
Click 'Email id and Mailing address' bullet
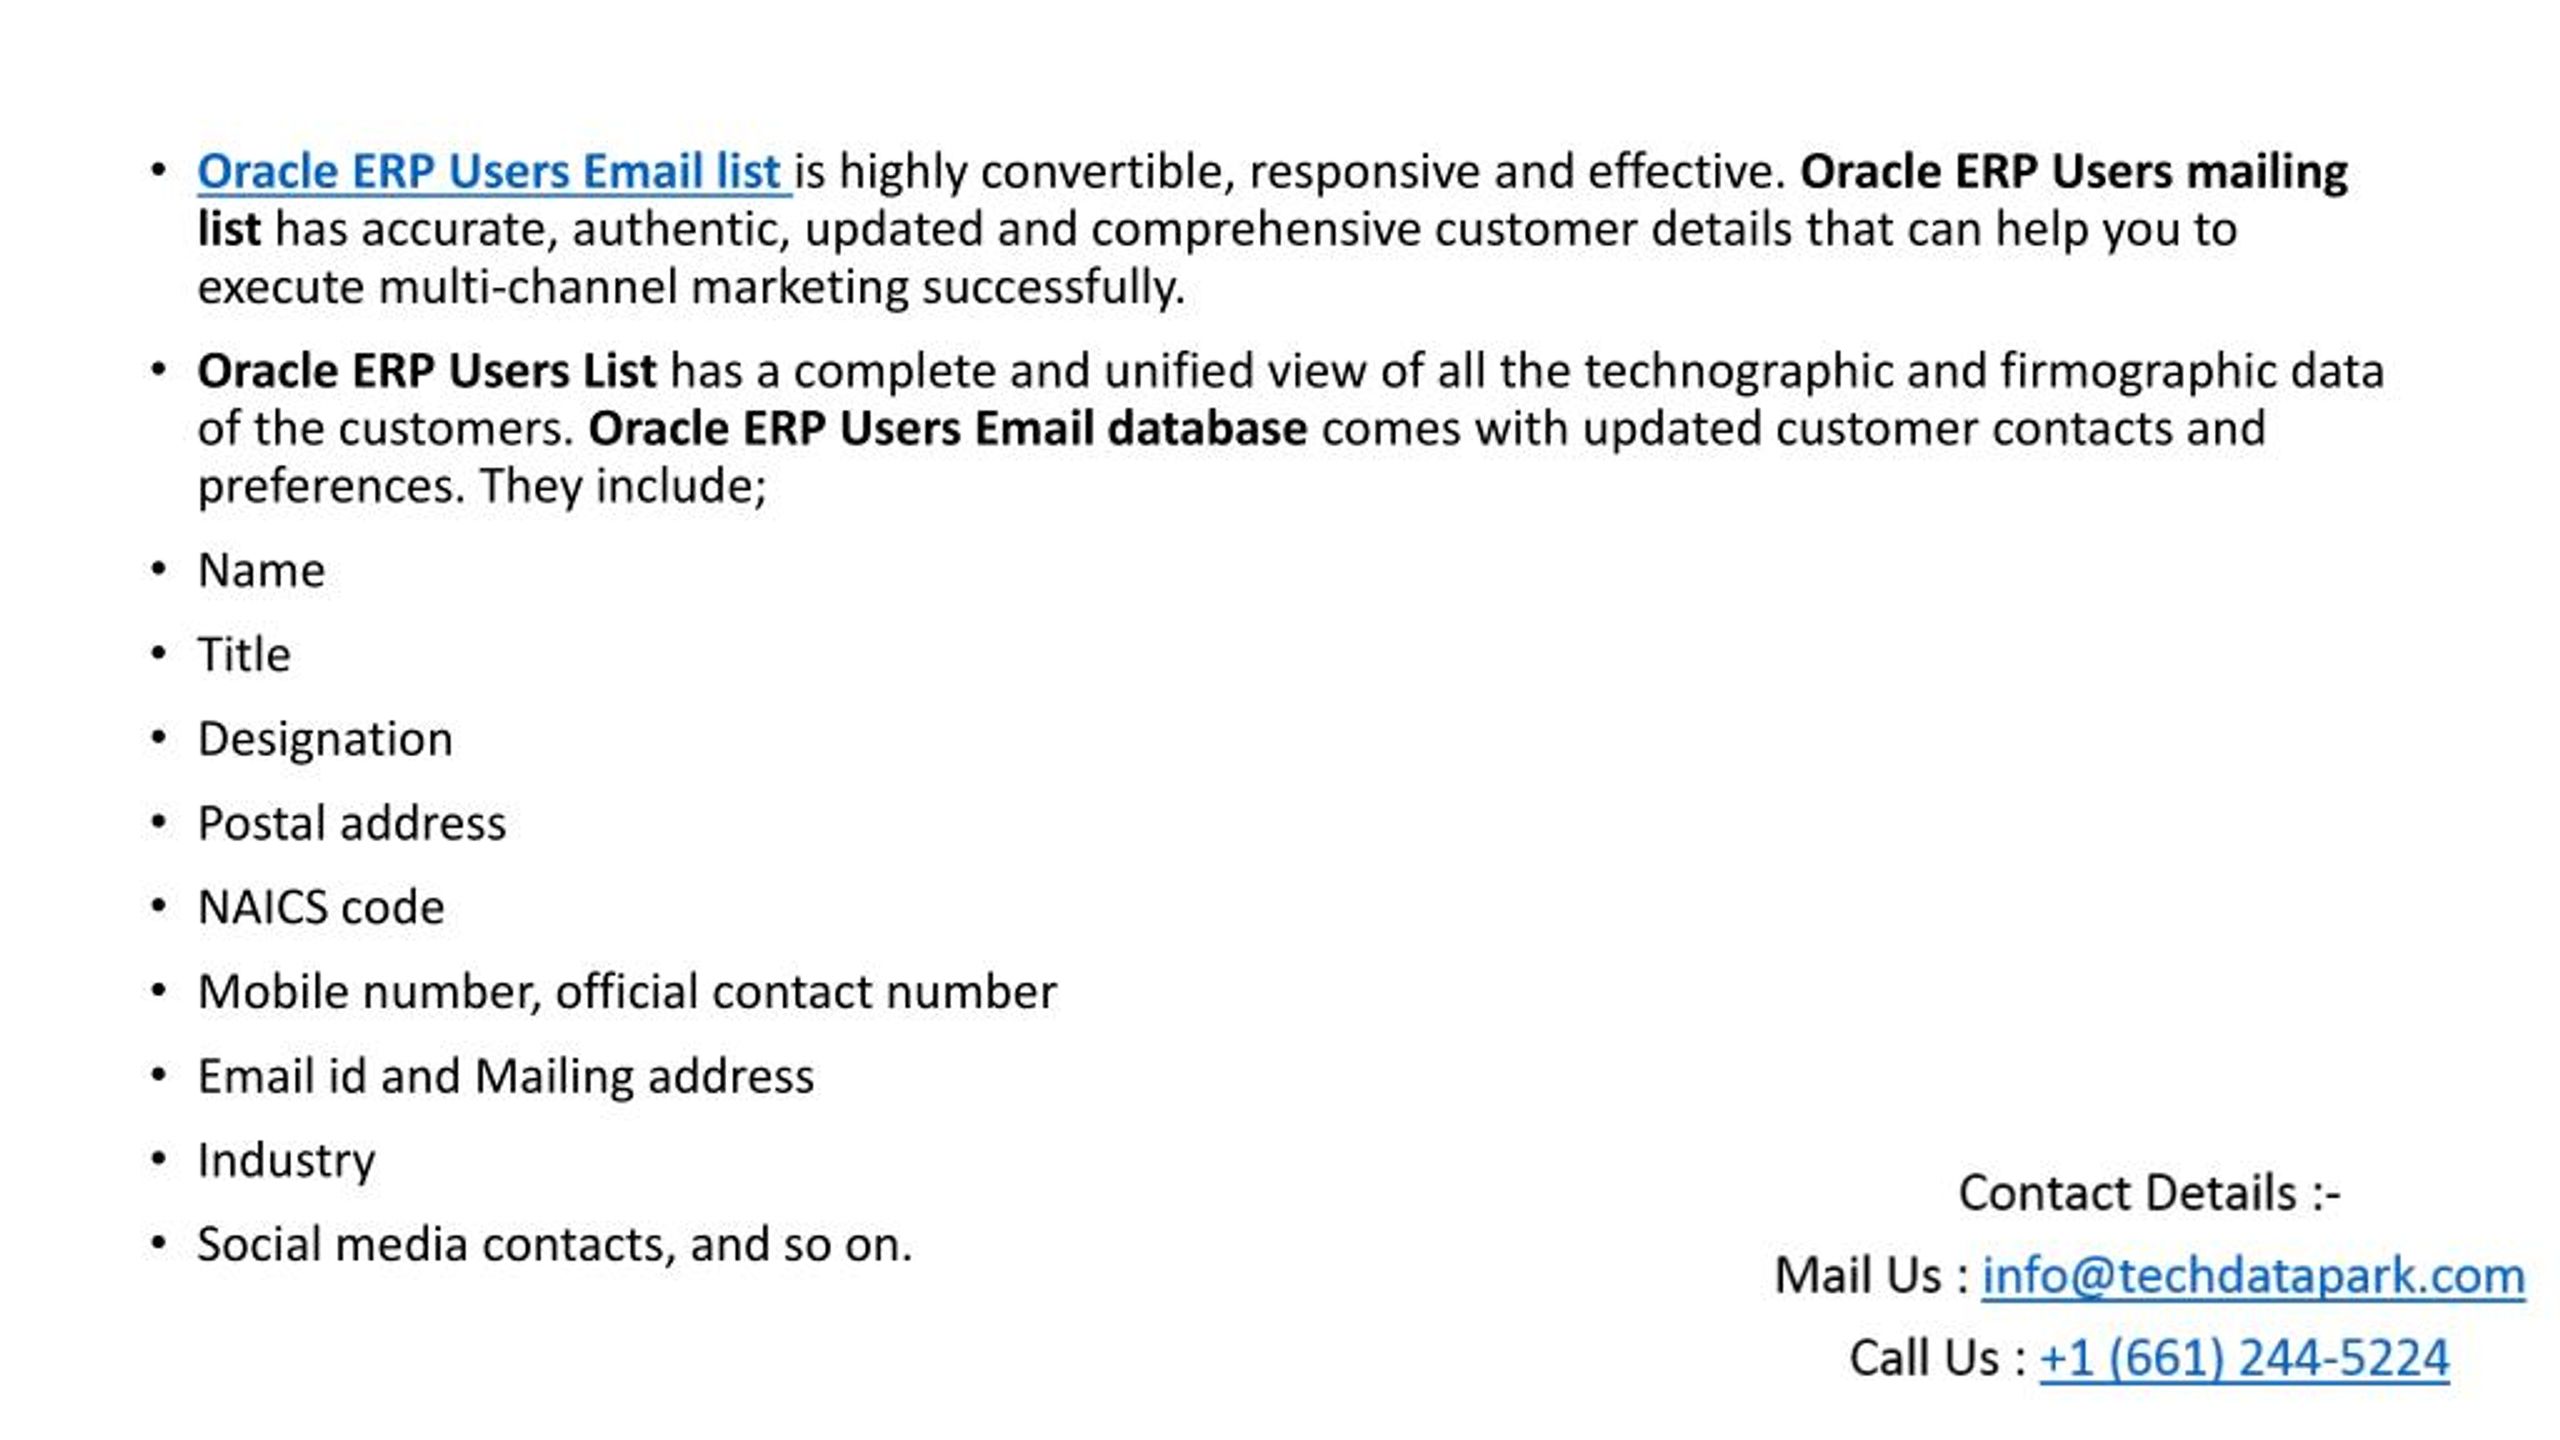pos(506,1078)
